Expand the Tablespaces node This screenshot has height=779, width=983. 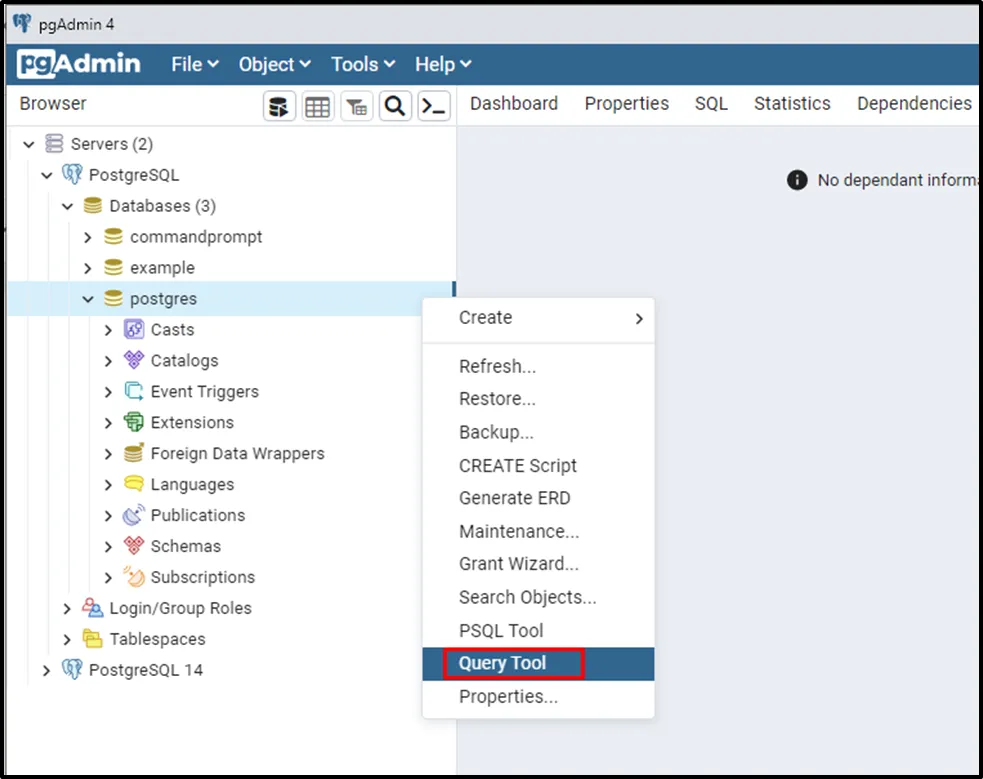point(67,640)
